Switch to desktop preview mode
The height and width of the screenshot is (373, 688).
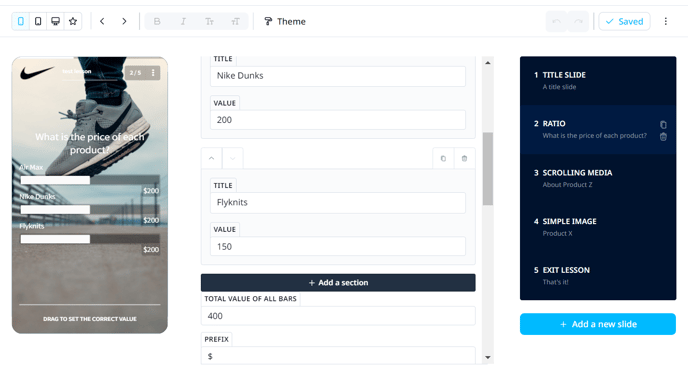55,22
